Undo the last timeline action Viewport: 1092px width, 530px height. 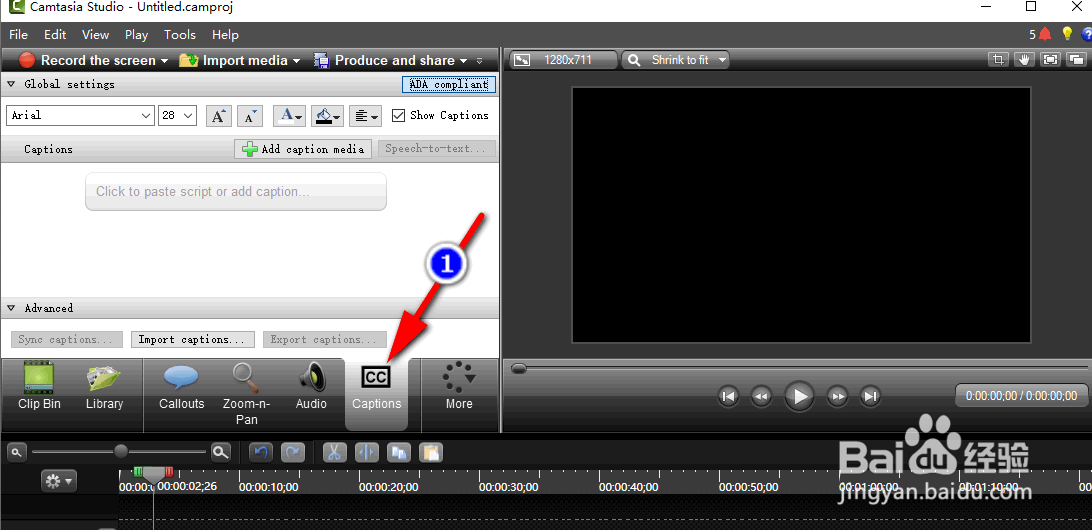[261, 452]
